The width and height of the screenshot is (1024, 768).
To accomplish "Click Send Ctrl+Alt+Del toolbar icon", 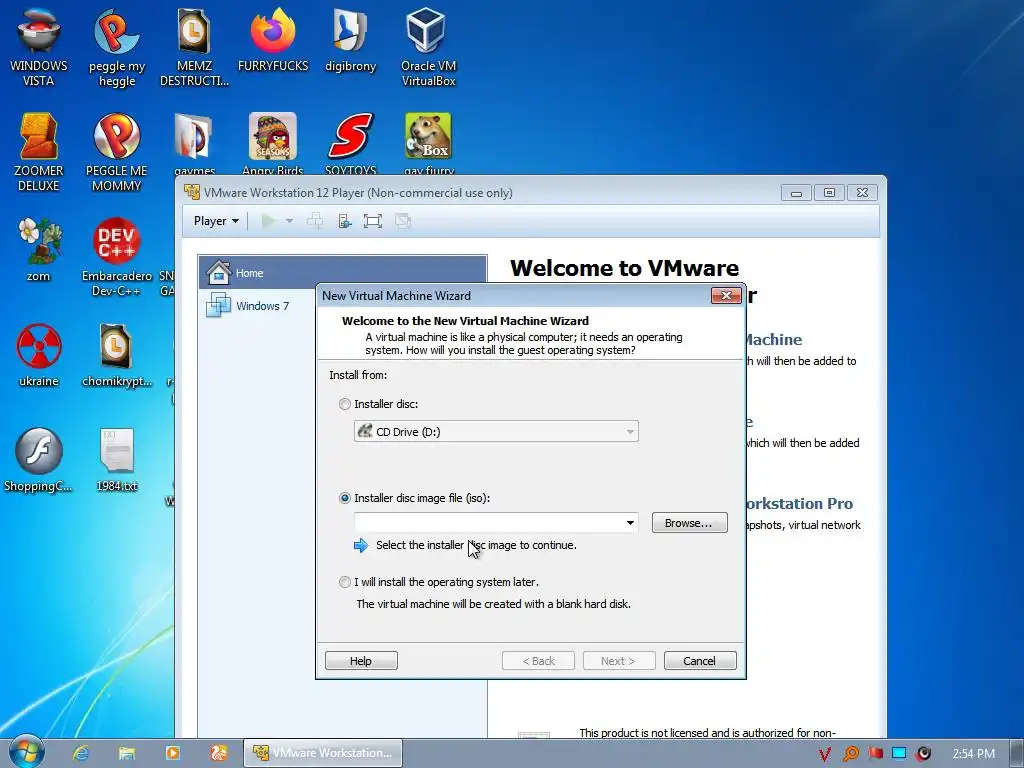I will tap(315, 221).
